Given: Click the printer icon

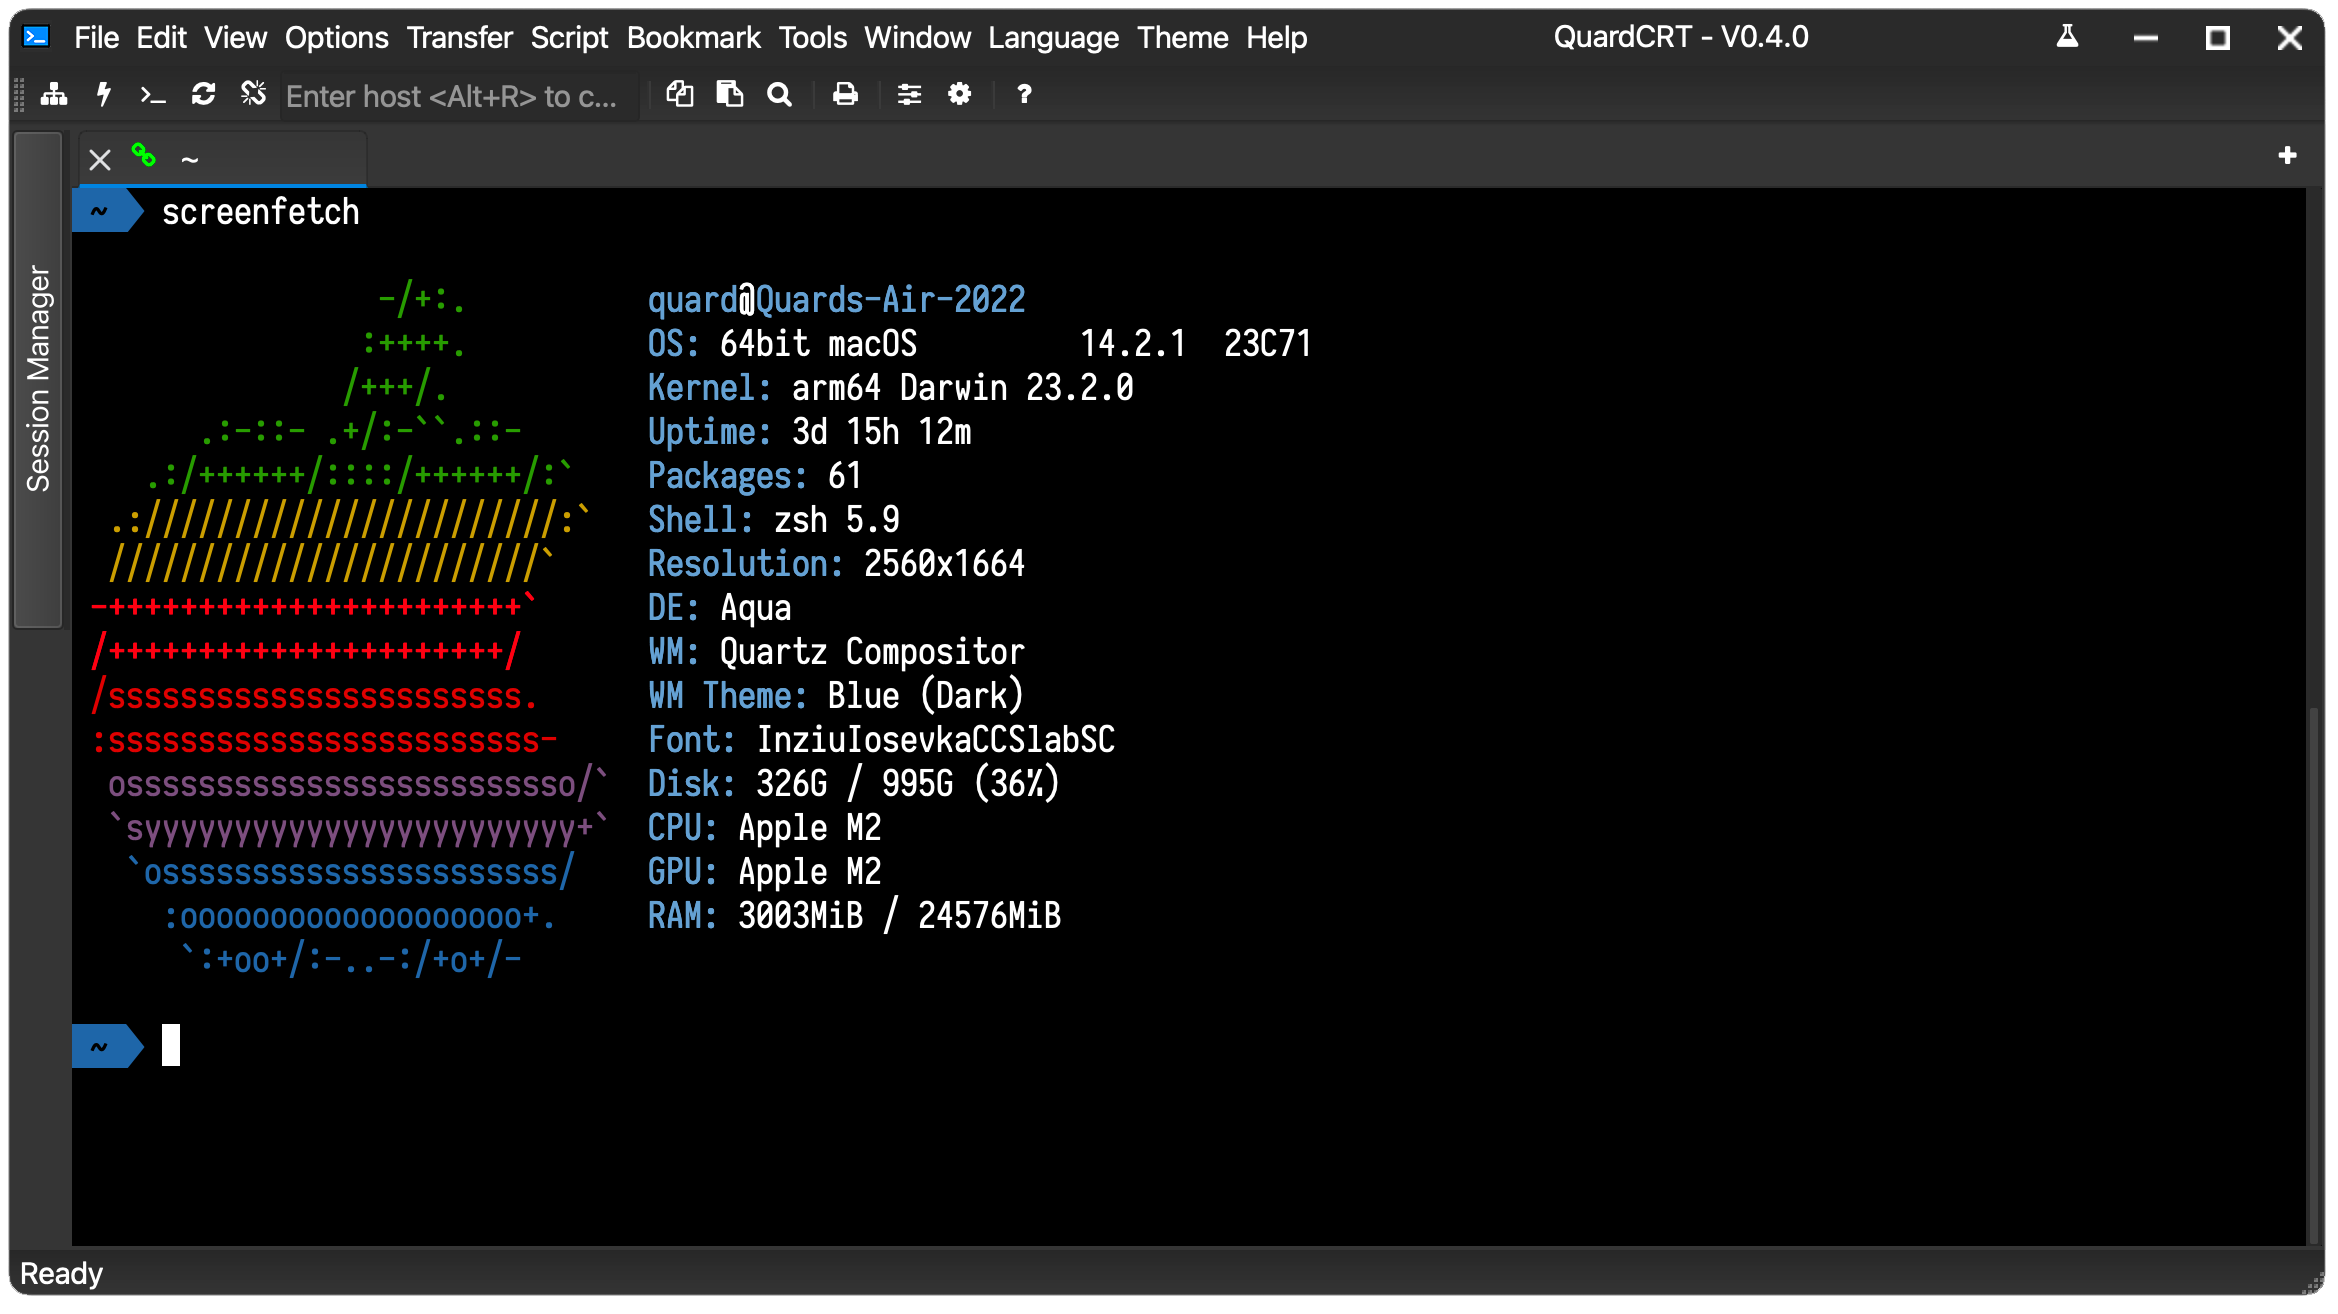Looking at the screenshot, I should click(845, 95).
